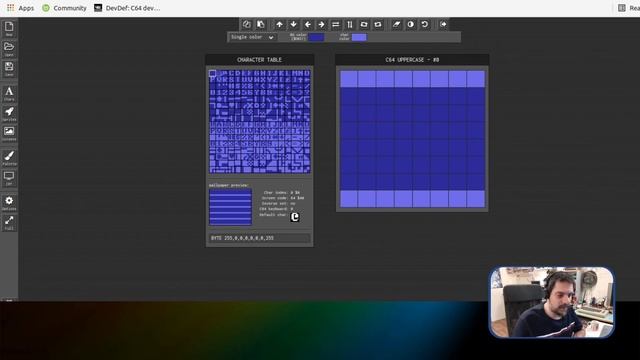Switch to the Chars editor icon
Image resolution: width=640 pixels, height=360 pixels.
(9, 93)
